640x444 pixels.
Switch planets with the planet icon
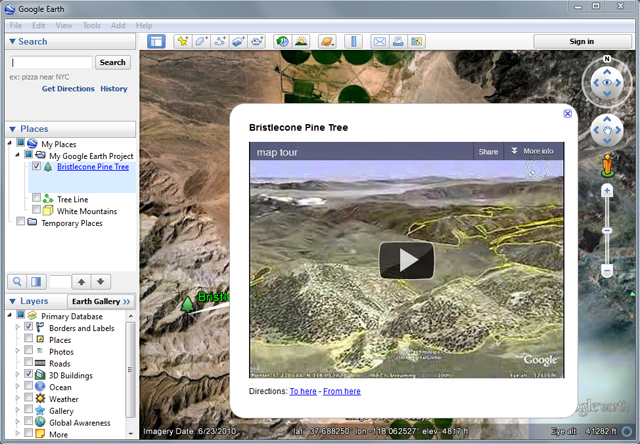click(328, 41)
